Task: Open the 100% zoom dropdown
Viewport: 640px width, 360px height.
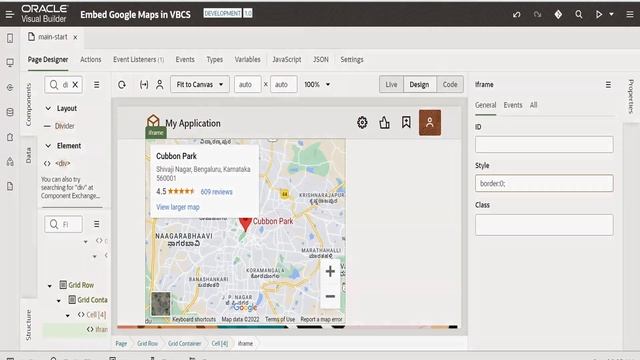Action: (x=317, y=84)
